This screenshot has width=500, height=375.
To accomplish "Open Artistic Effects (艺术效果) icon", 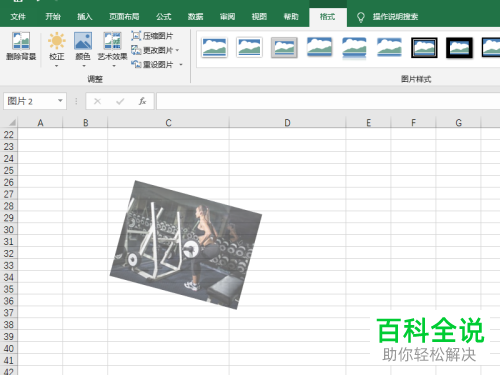I will tap(112, 41).
